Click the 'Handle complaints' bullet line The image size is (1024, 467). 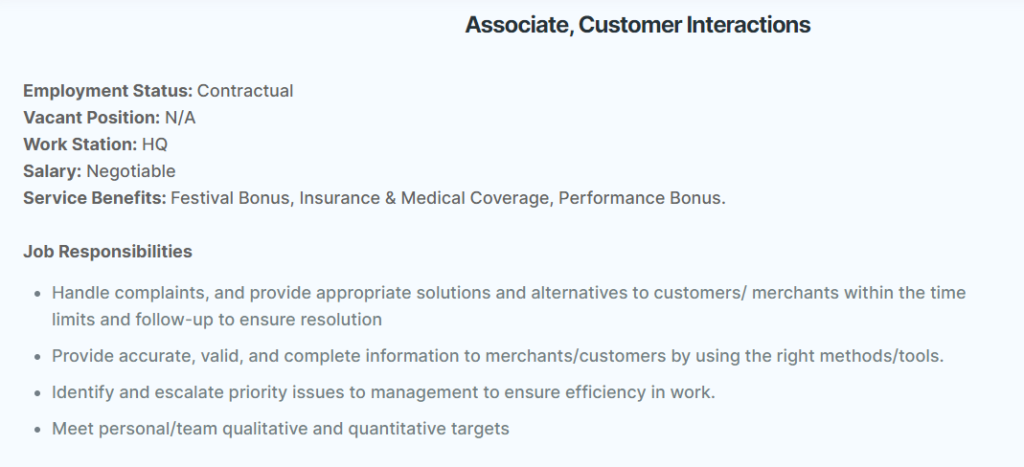pos(509,293)
